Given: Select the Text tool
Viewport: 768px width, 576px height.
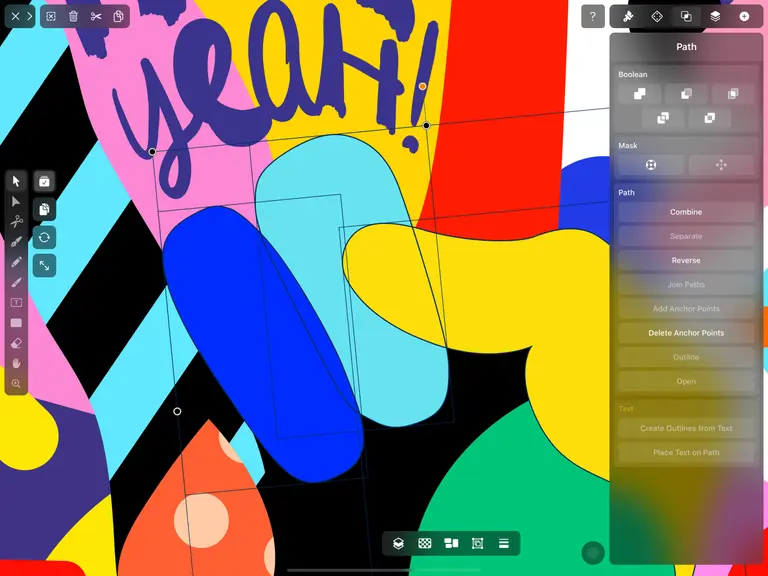Looking at the screenshot, I should (16, 302).
